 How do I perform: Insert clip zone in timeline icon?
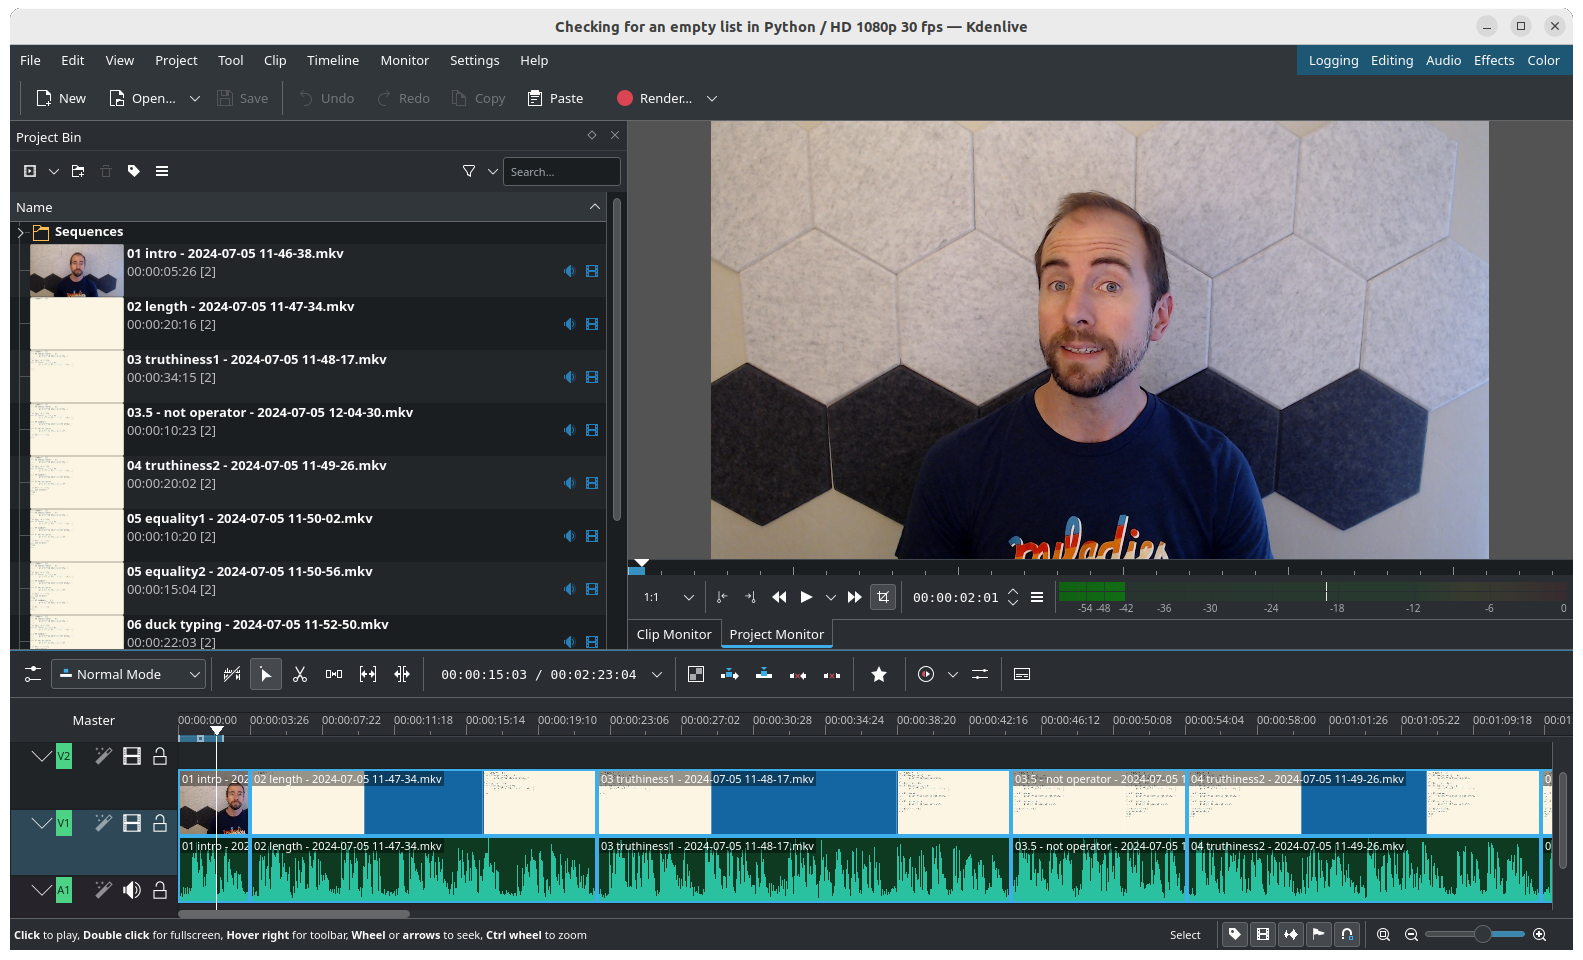730,675
